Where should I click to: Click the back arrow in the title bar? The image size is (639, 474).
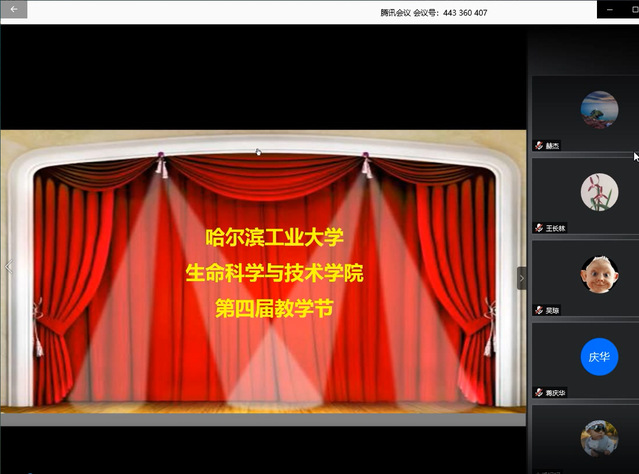coord(14,10)
